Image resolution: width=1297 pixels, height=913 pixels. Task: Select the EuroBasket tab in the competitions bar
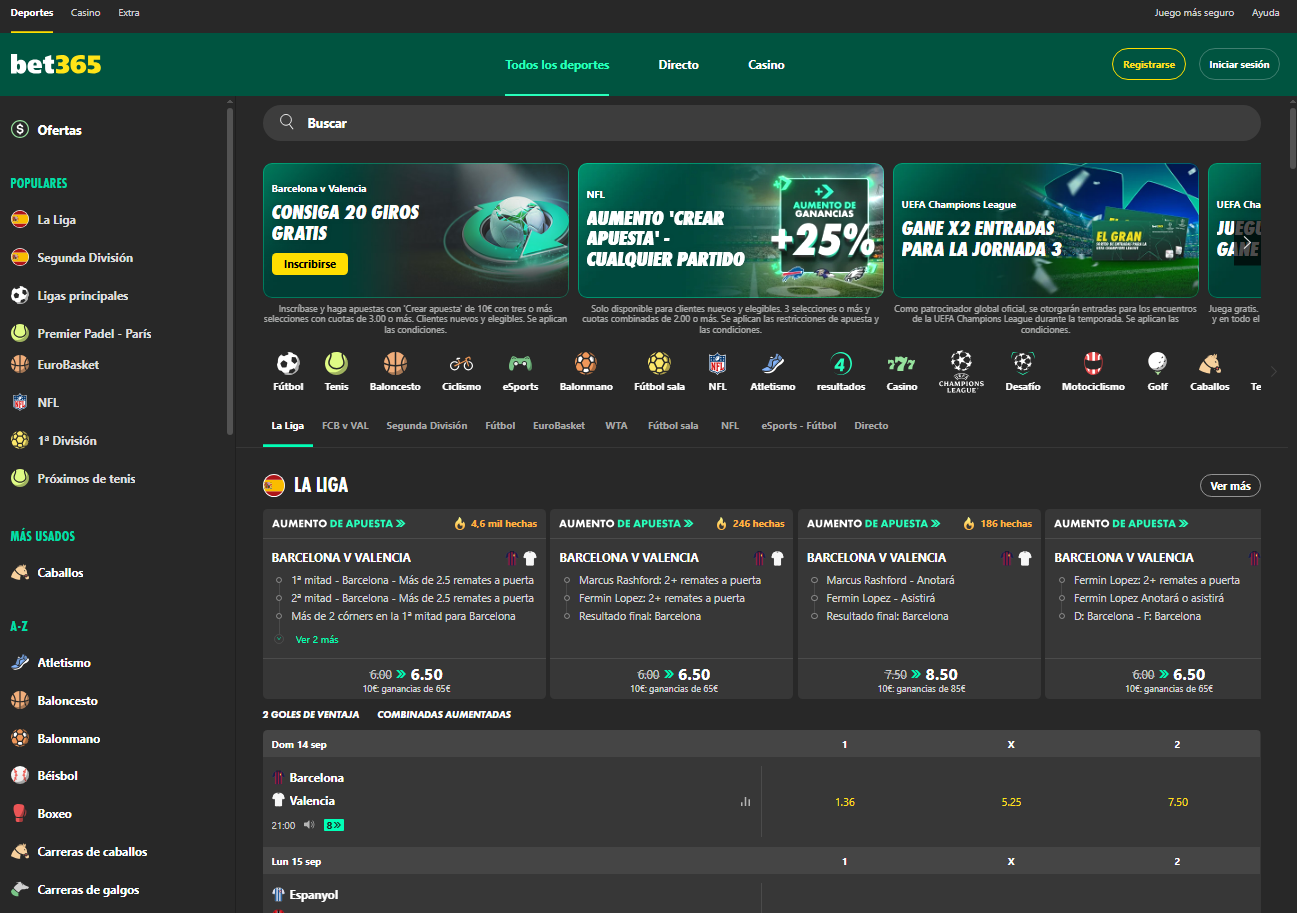pos(559,426)
